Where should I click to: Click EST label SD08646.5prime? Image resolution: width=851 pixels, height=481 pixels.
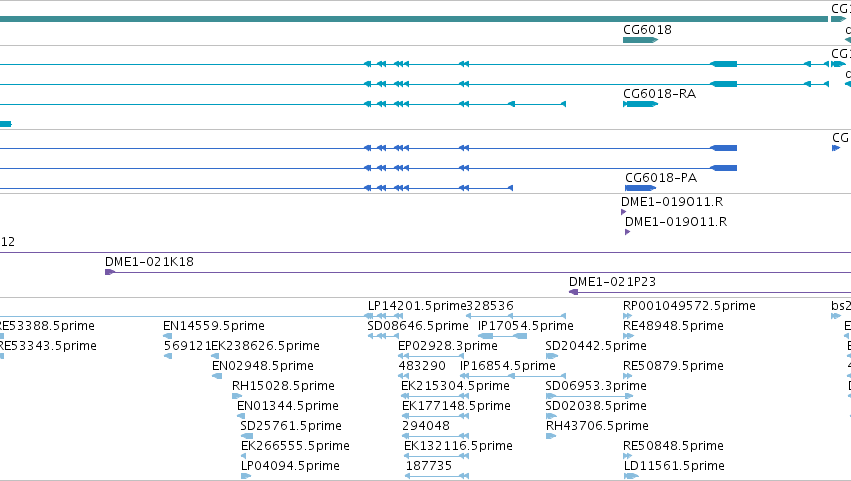[x=418, y=326]
